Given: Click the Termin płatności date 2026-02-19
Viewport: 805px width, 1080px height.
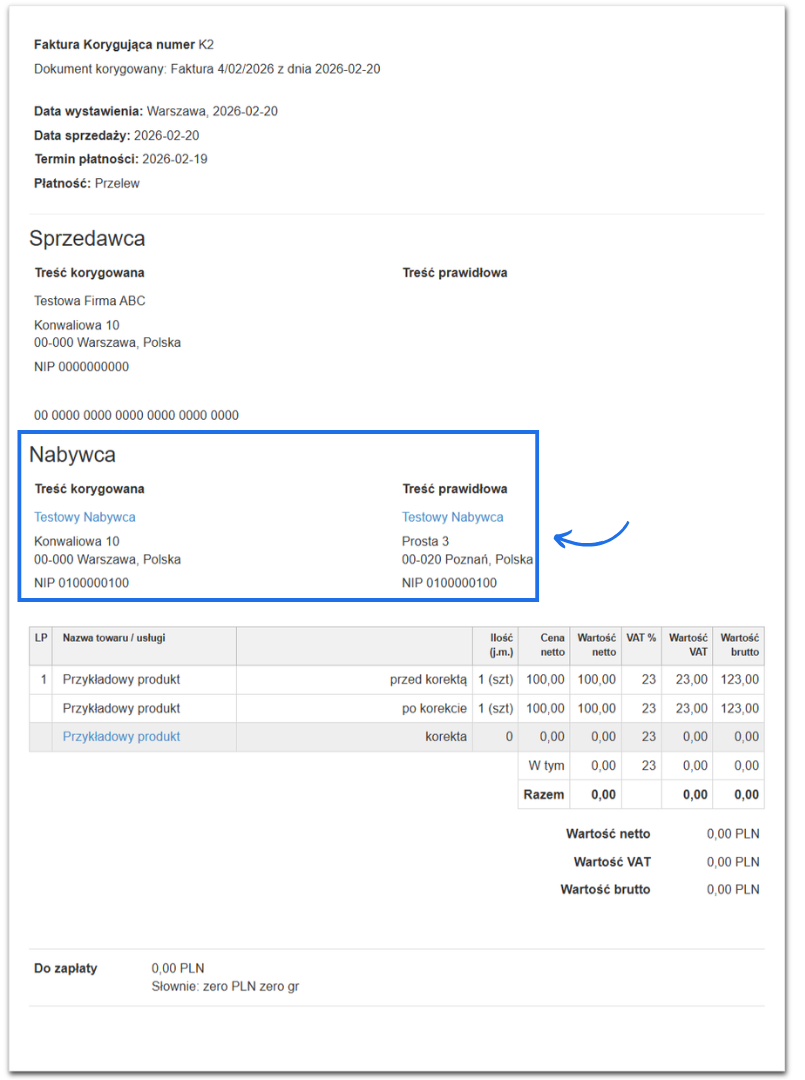Looking at the screenshot, I should (175, 159).
